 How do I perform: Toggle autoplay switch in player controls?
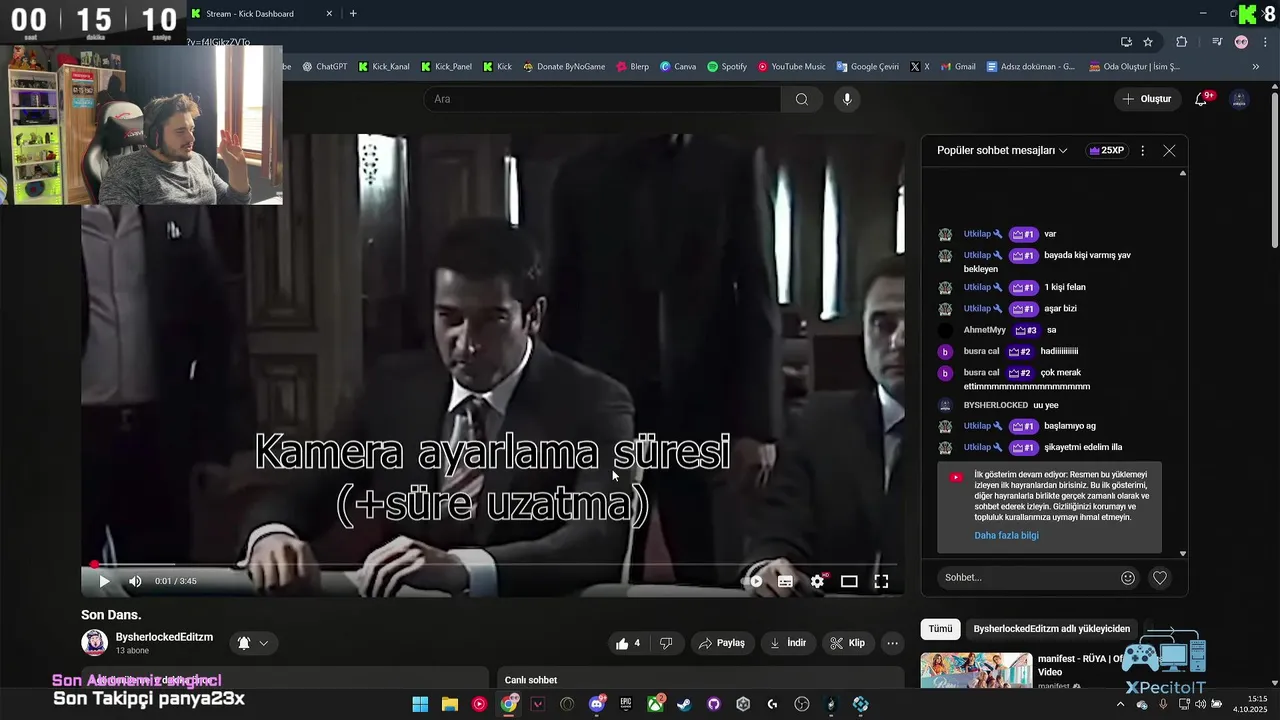[756, 581]
